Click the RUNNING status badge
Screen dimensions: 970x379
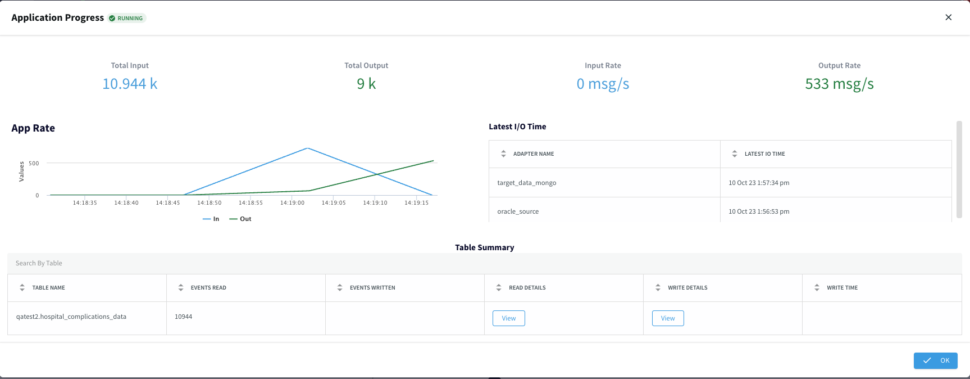pyautogui.click(x=127, y=18)
